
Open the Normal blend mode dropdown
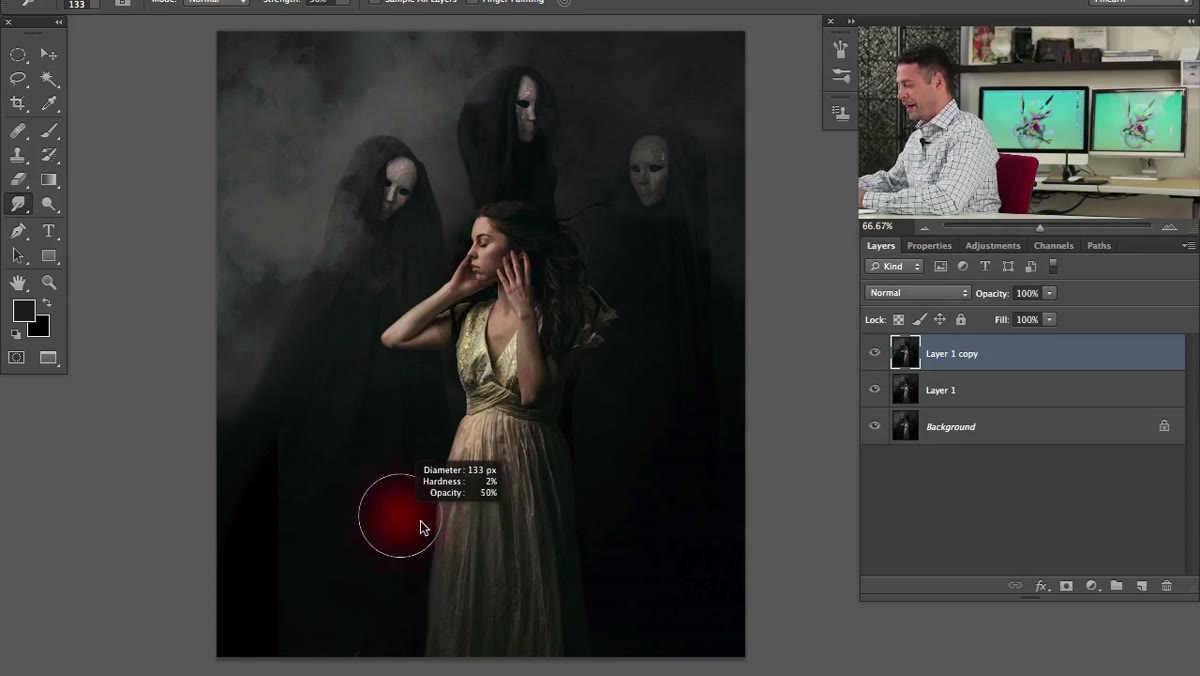click(x=917, y=293)
